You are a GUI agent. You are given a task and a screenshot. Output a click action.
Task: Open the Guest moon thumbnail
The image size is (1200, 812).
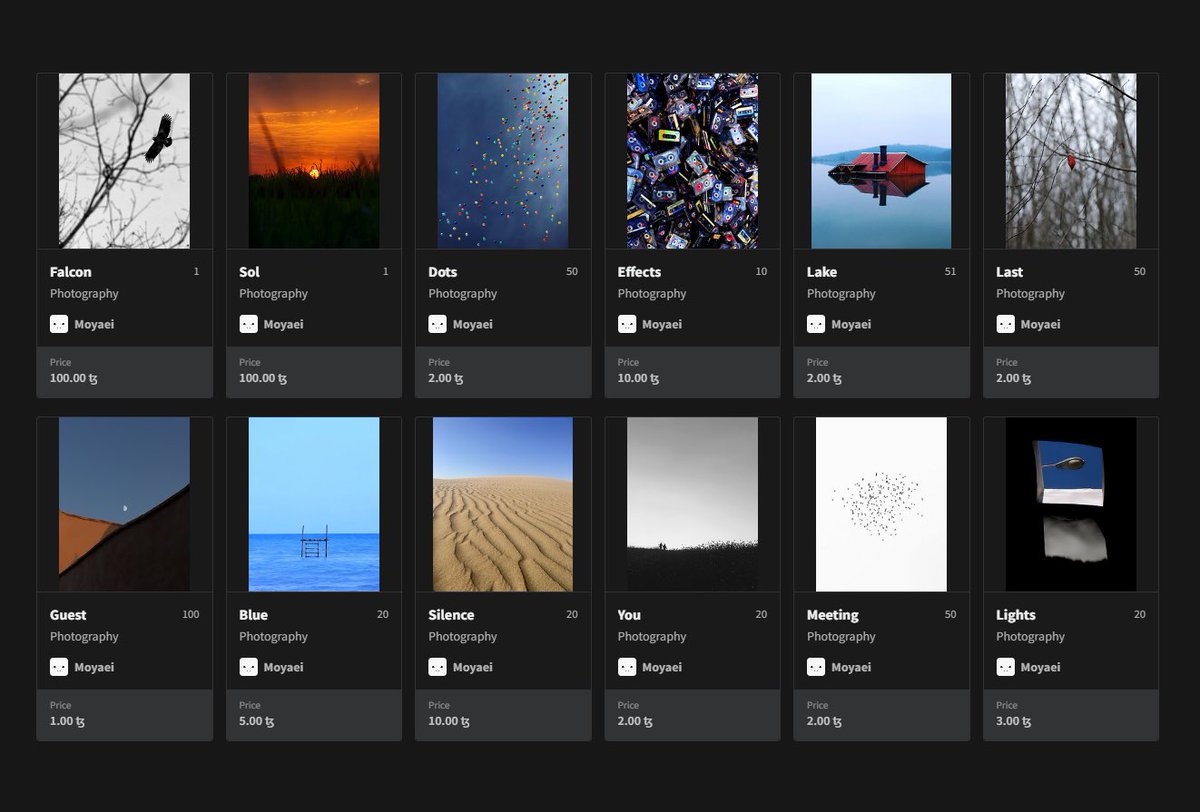(x=124, y=504)
